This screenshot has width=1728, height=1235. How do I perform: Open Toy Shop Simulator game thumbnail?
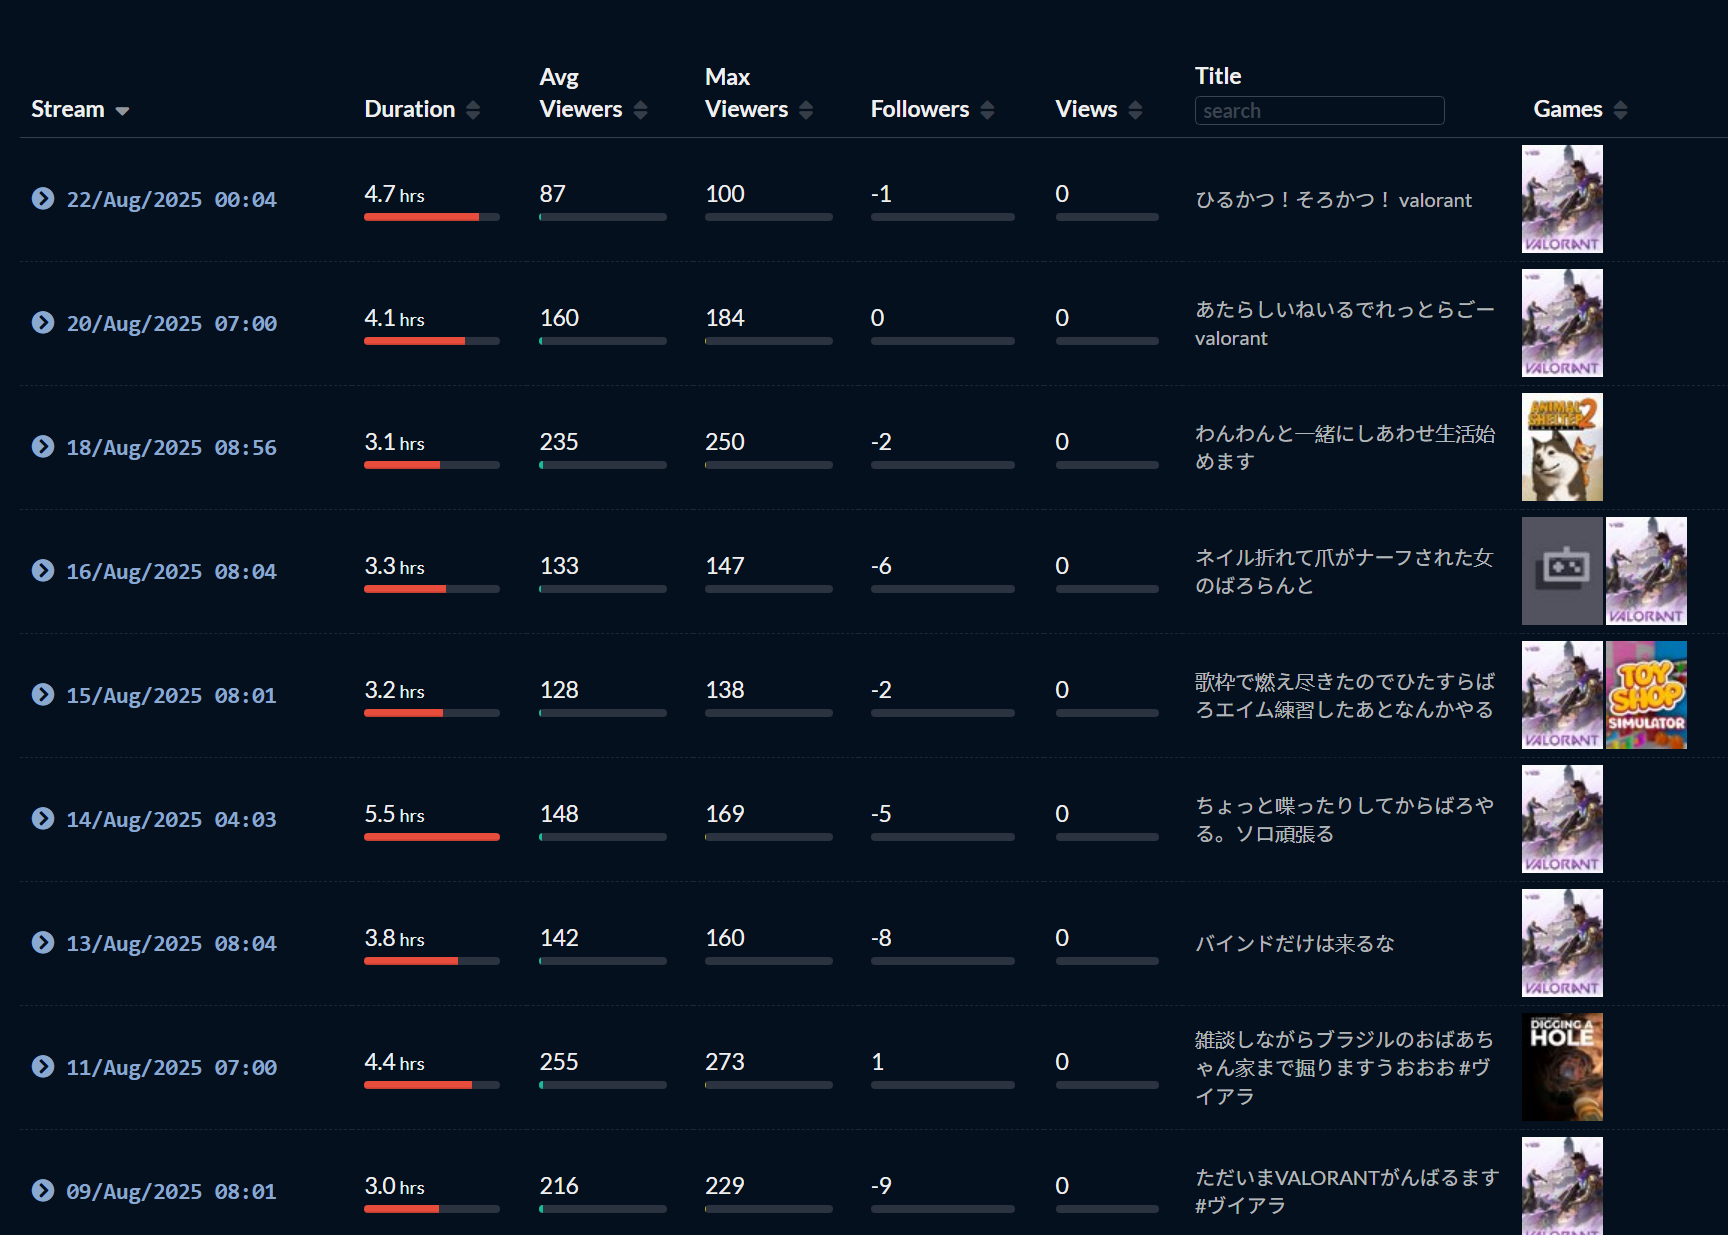pos(1646,695)
